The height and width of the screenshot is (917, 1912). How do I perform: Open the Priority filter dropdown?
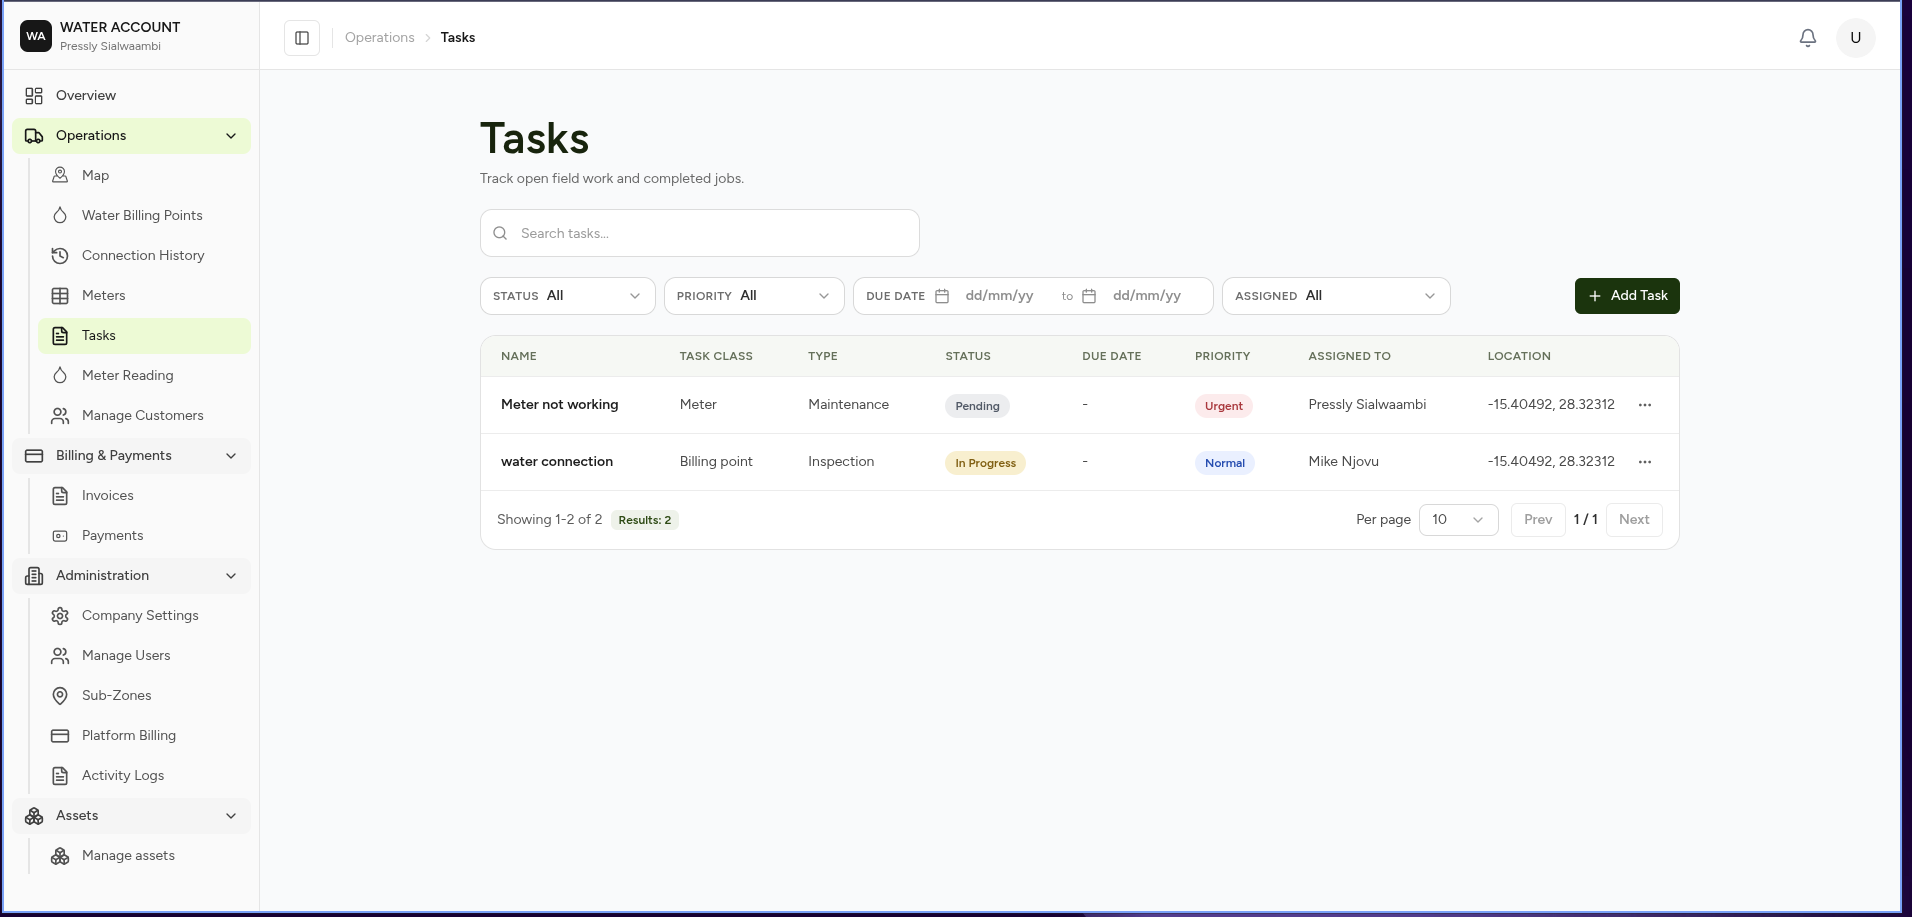click(x=754, y=296)
